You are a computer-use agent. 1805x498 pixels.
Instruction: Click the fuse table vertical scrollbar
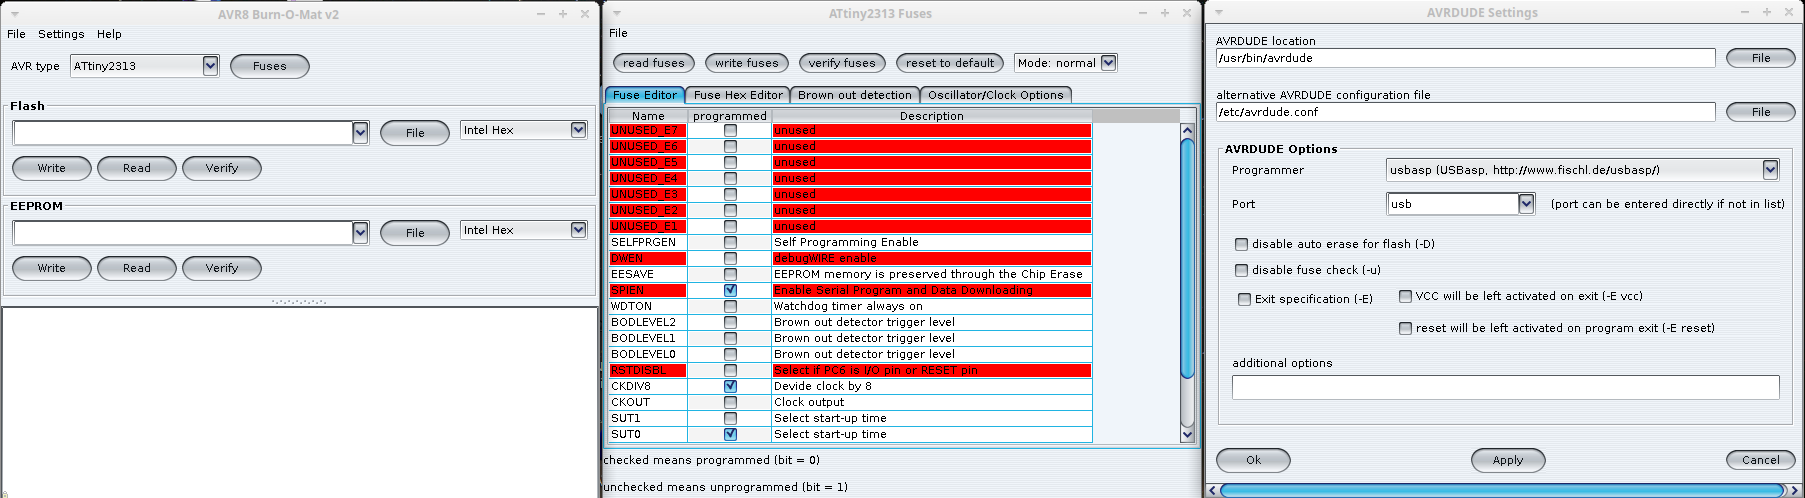tap(1187, 258)
